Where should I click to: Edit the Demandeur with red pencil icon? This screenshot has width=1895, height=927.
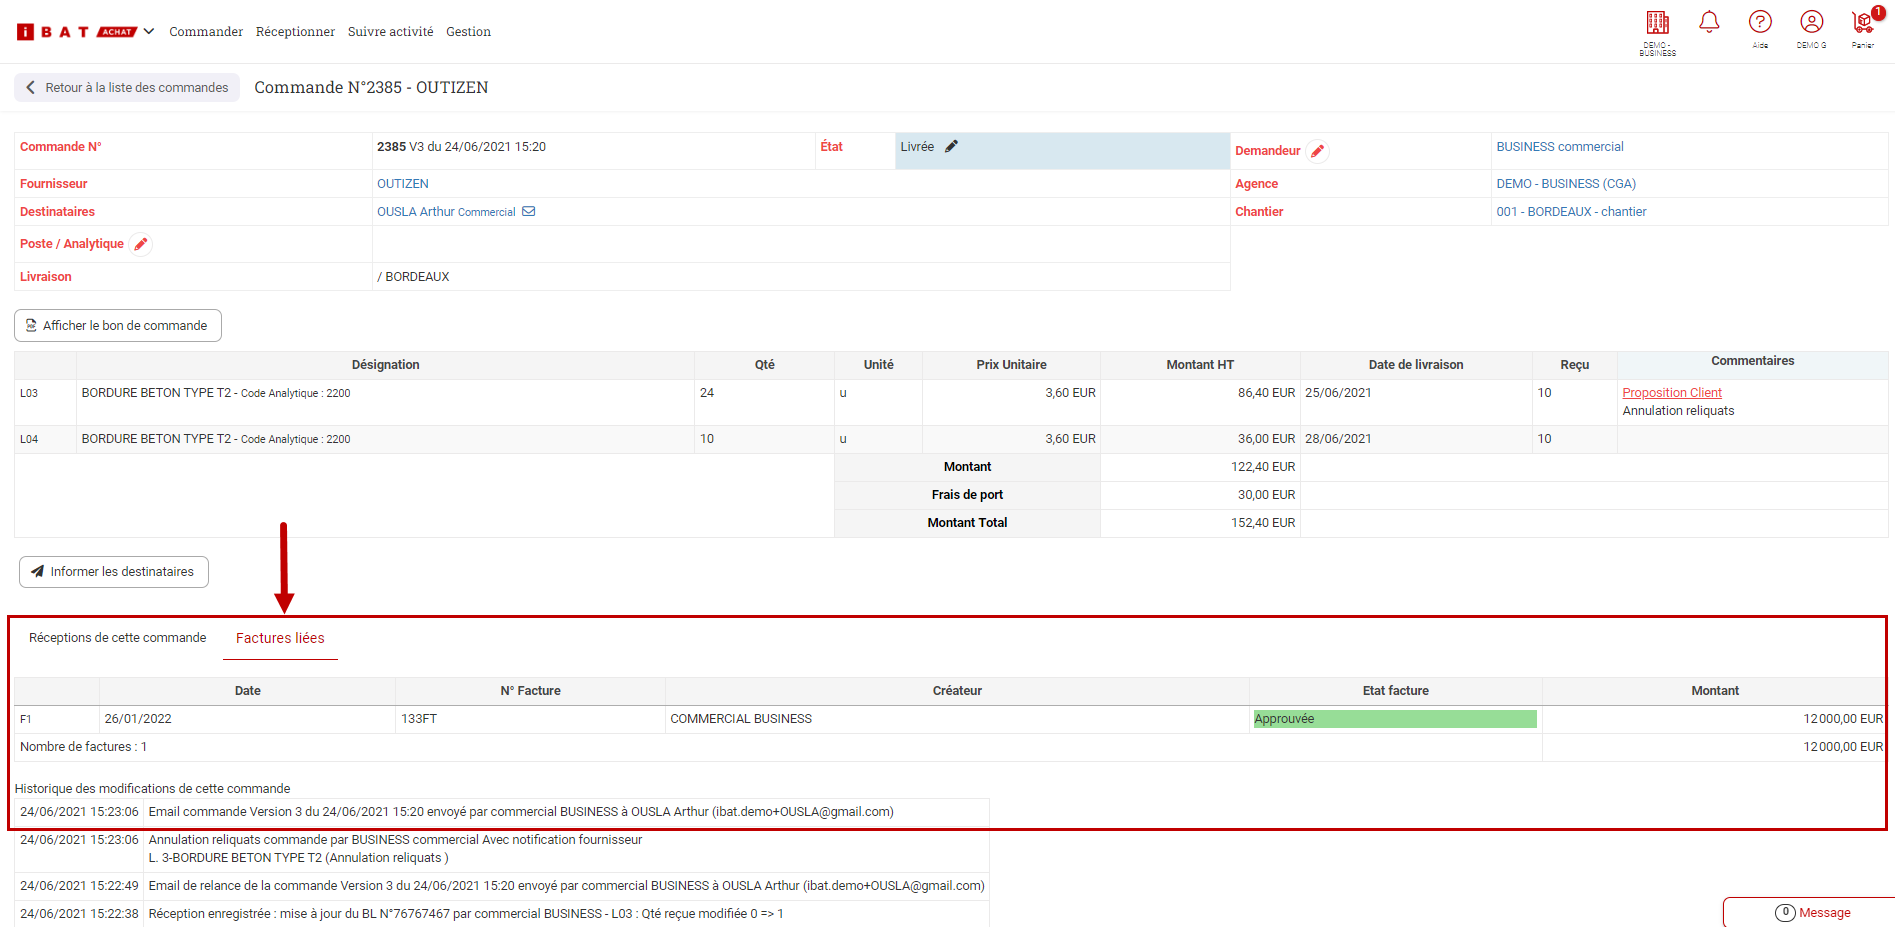1317,151
